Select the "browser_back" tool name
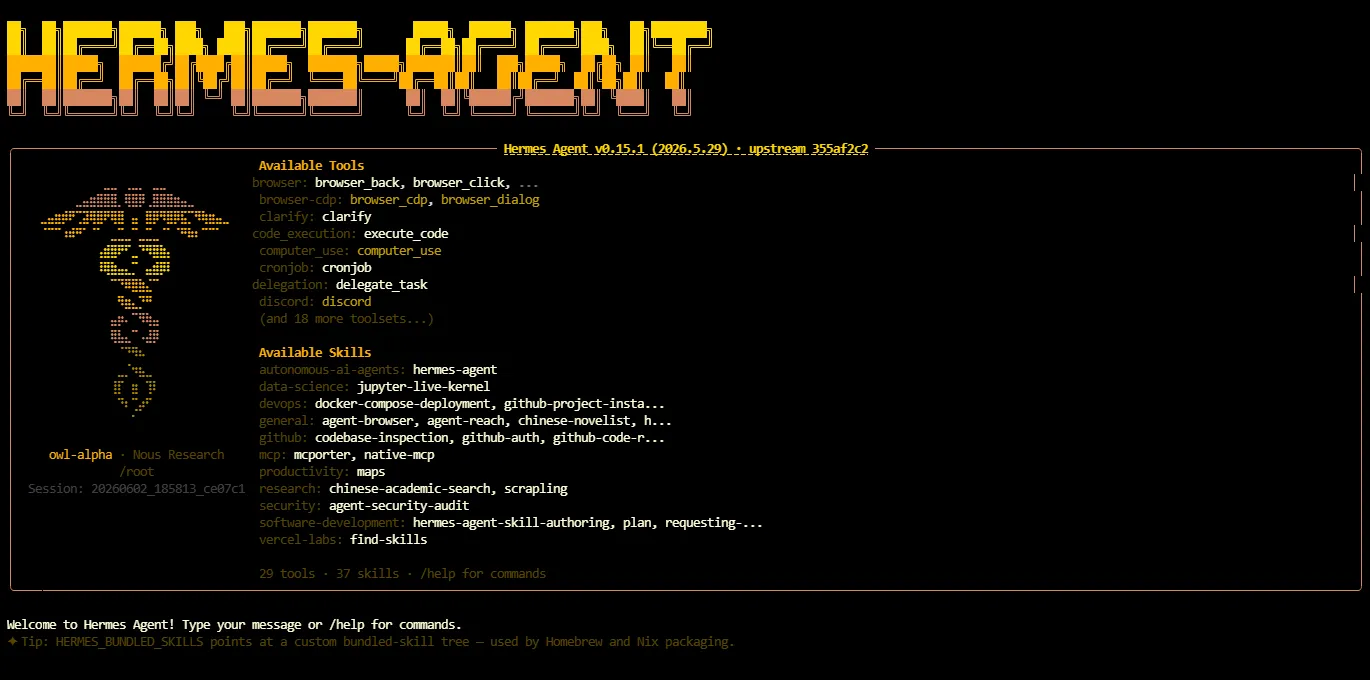 tap(357, 183)
